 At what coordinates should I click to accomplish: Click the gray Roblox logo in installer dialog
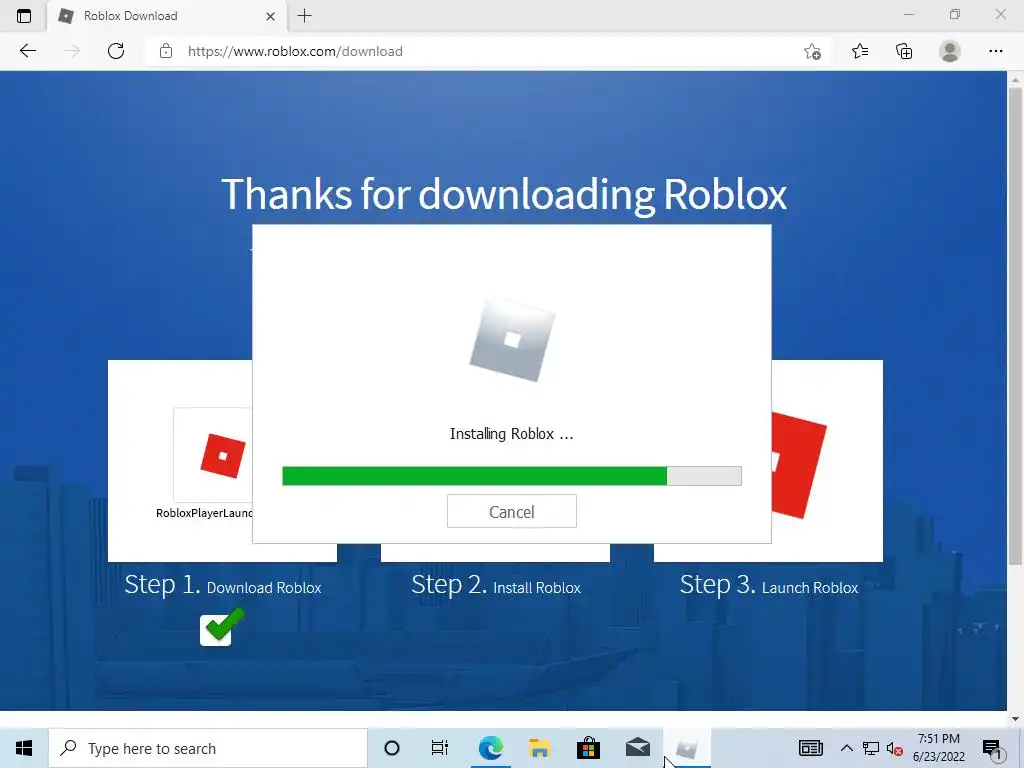[512, 340]
